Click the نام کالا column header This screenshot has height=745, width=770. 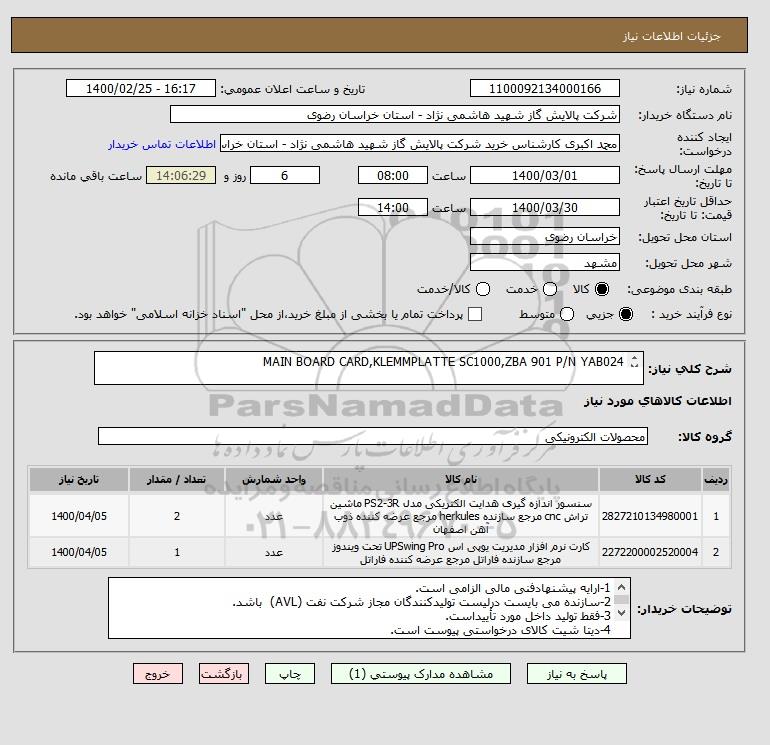(461, 479)
